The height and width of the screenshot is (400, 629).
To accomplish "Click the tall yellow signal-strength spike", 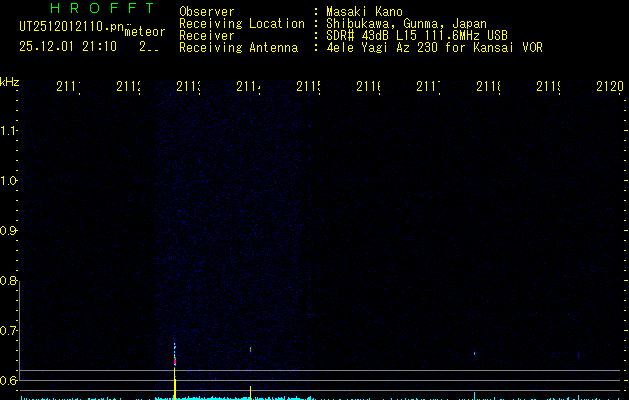I will click(175, 382).
